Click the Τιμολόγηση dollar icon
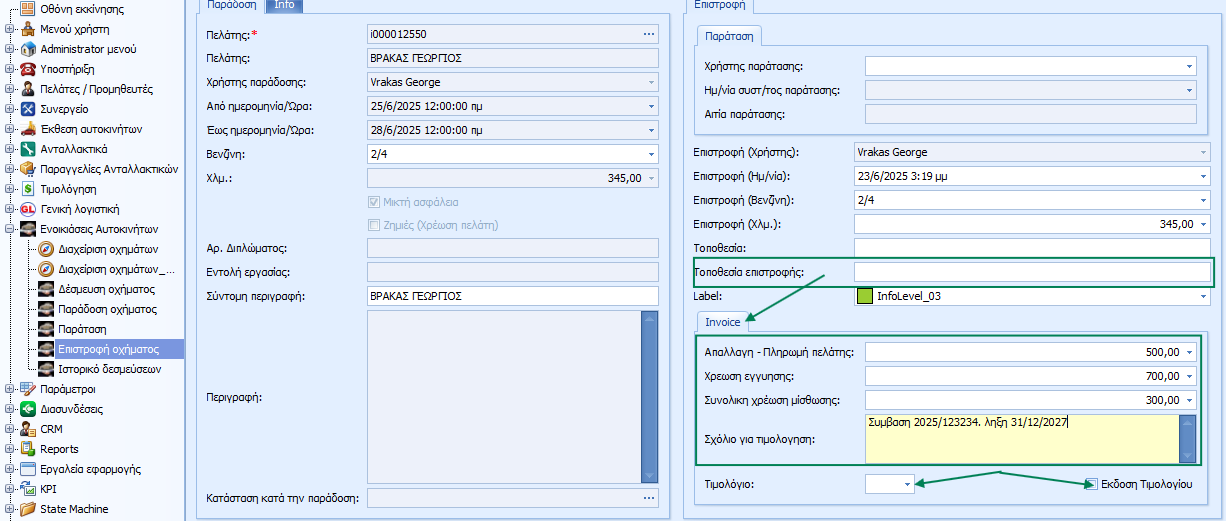1226x521 pixels. coord(29,189)
